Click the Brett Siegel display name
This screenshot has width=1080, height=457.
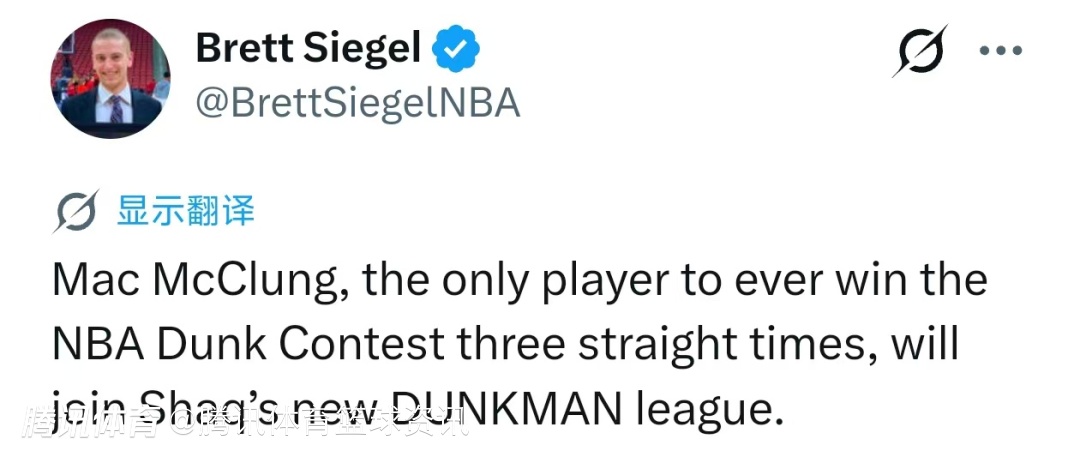307,47
